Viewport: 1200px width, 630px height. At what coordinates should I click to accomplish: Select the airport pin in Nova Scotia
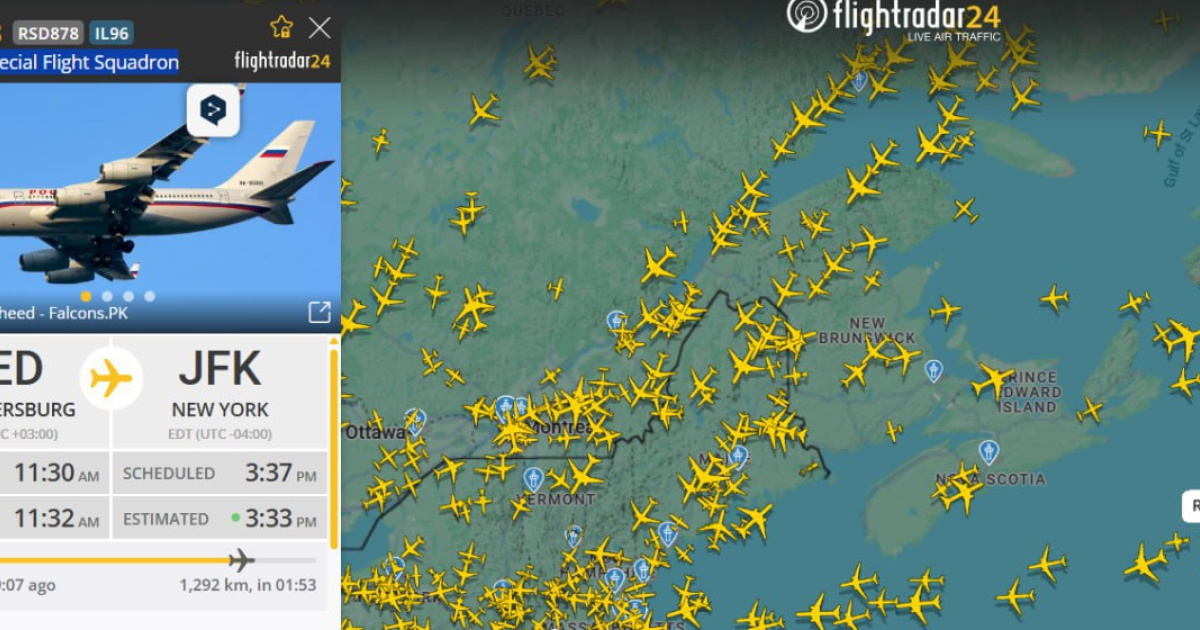click(988, 452)
